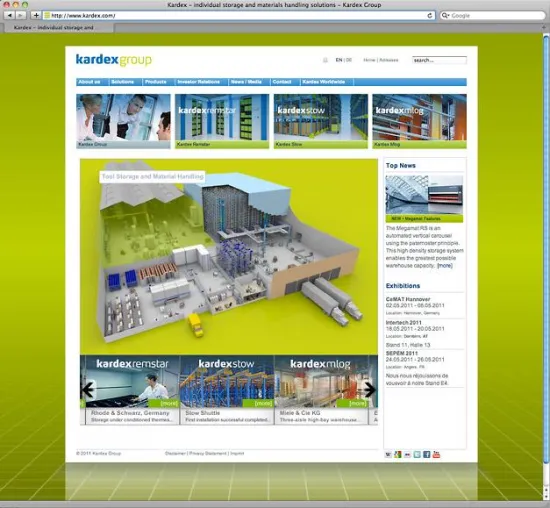The height and width of the screenshot is (508, 550).
Task: Click the Wikipedia icon in footer
Action: pos(388,455)
